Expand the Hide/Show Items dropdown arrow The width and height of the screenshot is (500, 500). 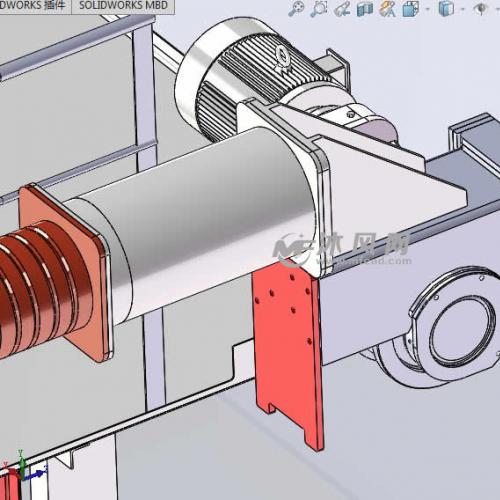coord(496,9)
